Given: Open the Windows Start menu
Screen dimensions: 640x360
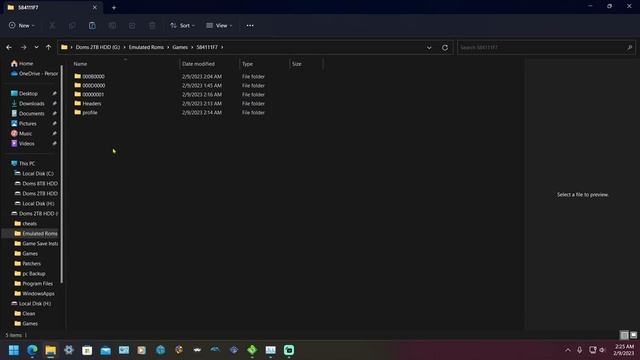Looking at the screenshot, I should click(14, 350).
